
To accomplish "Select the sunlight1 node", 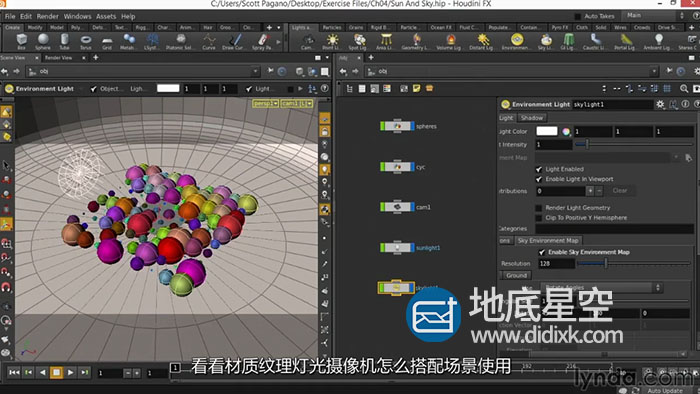I will pyautogui.click(x=397, y=248).
